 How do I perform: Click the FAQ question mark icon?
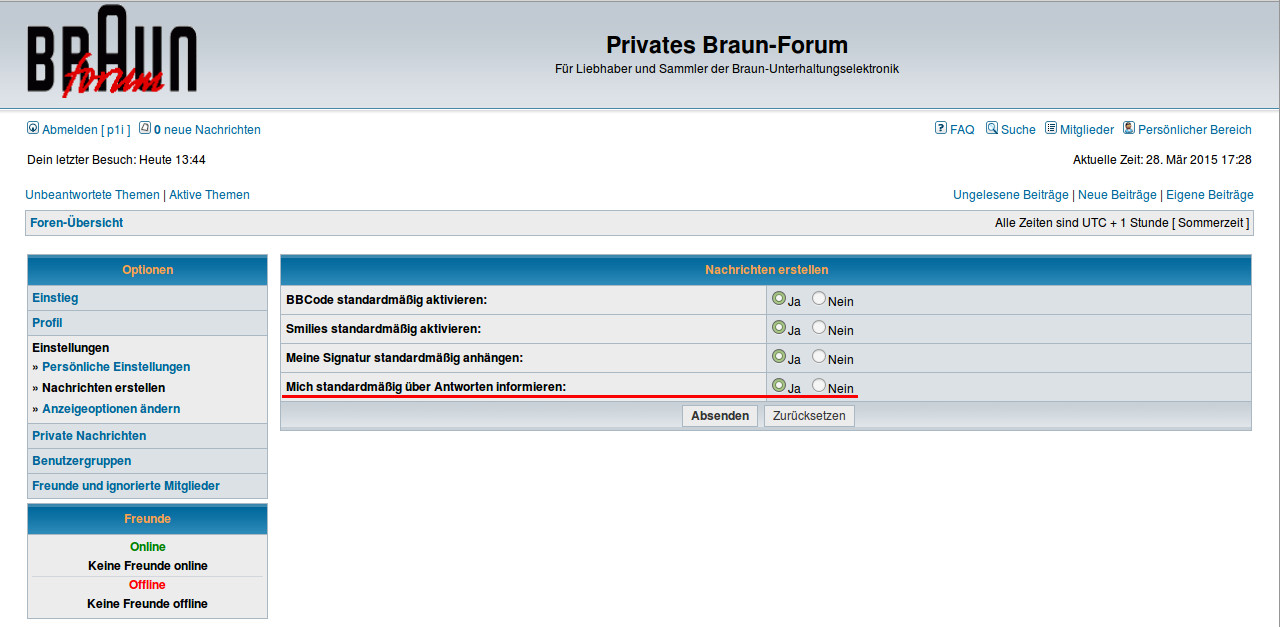[941, 128]
